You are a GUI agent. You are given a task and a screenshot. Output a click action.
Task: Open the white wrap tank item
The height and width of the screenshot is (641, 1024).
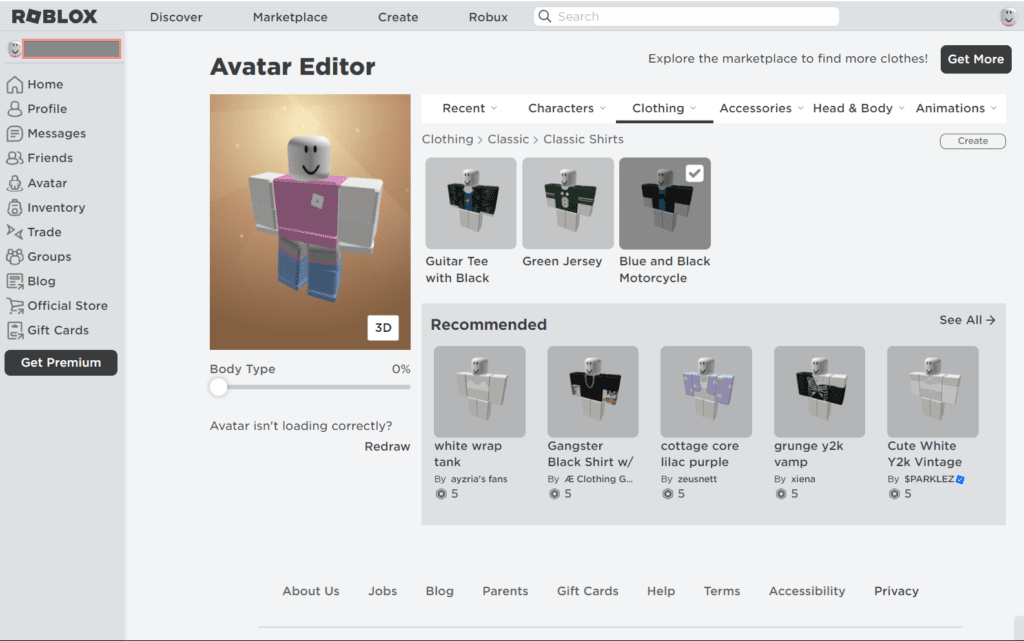pos(479,392)
